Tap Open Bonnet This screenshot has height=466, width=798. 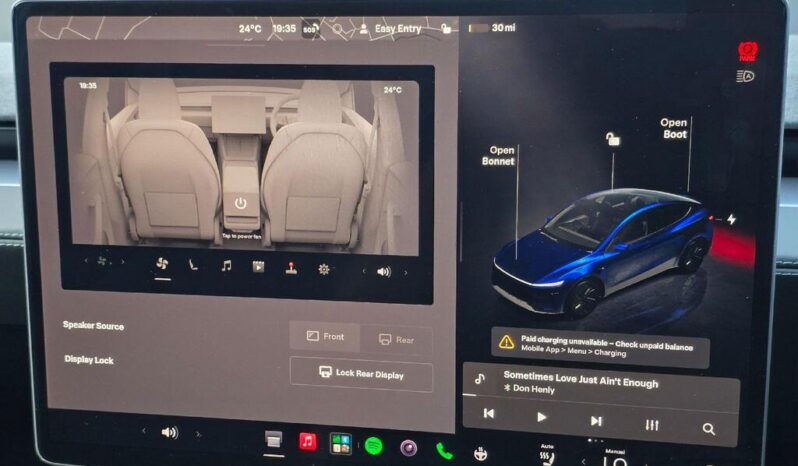click(x=498, y=156)
